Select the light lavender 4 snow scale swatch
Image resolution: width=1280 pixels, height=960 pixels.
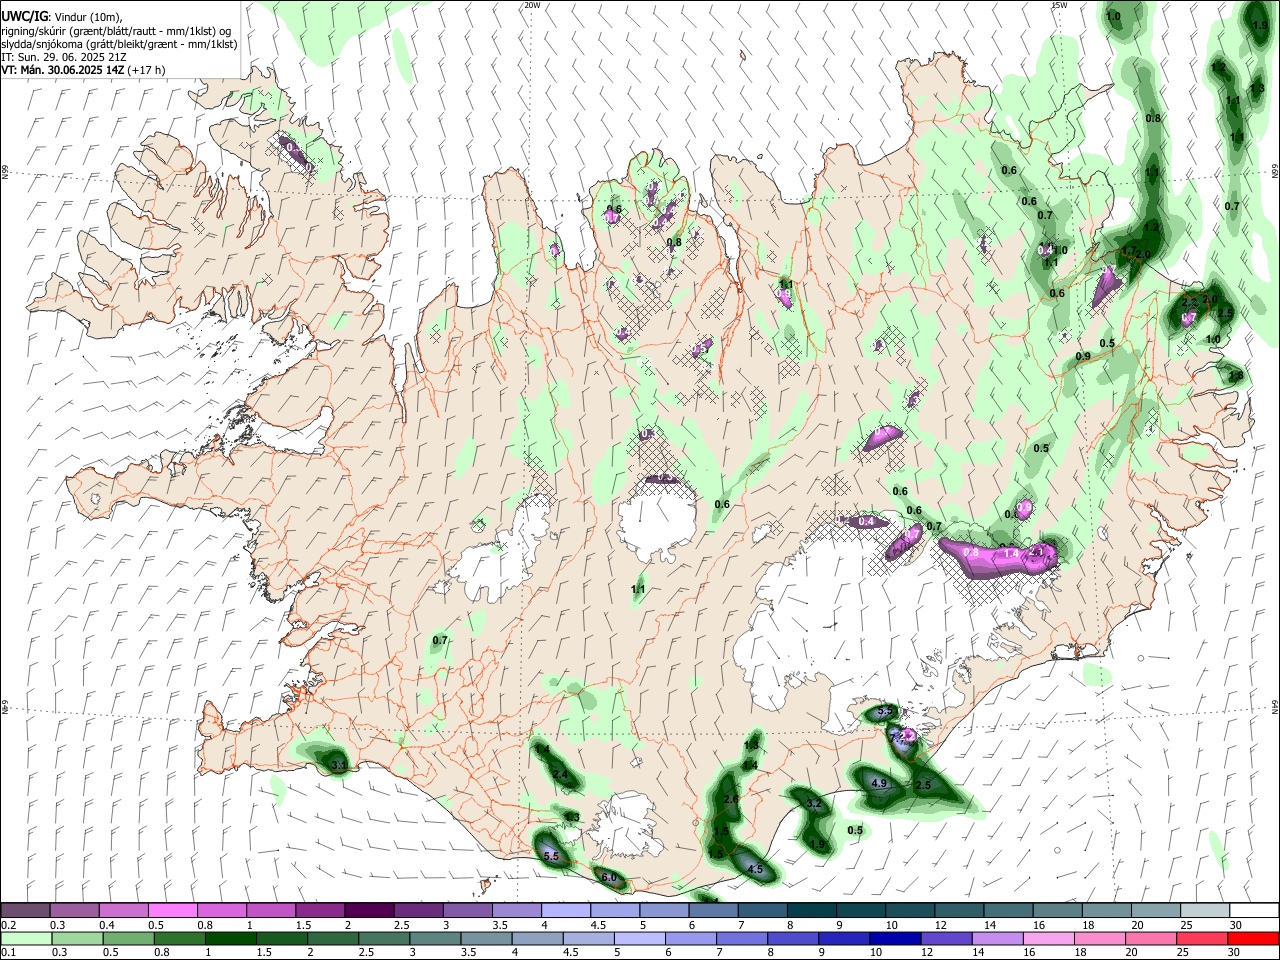565,911
